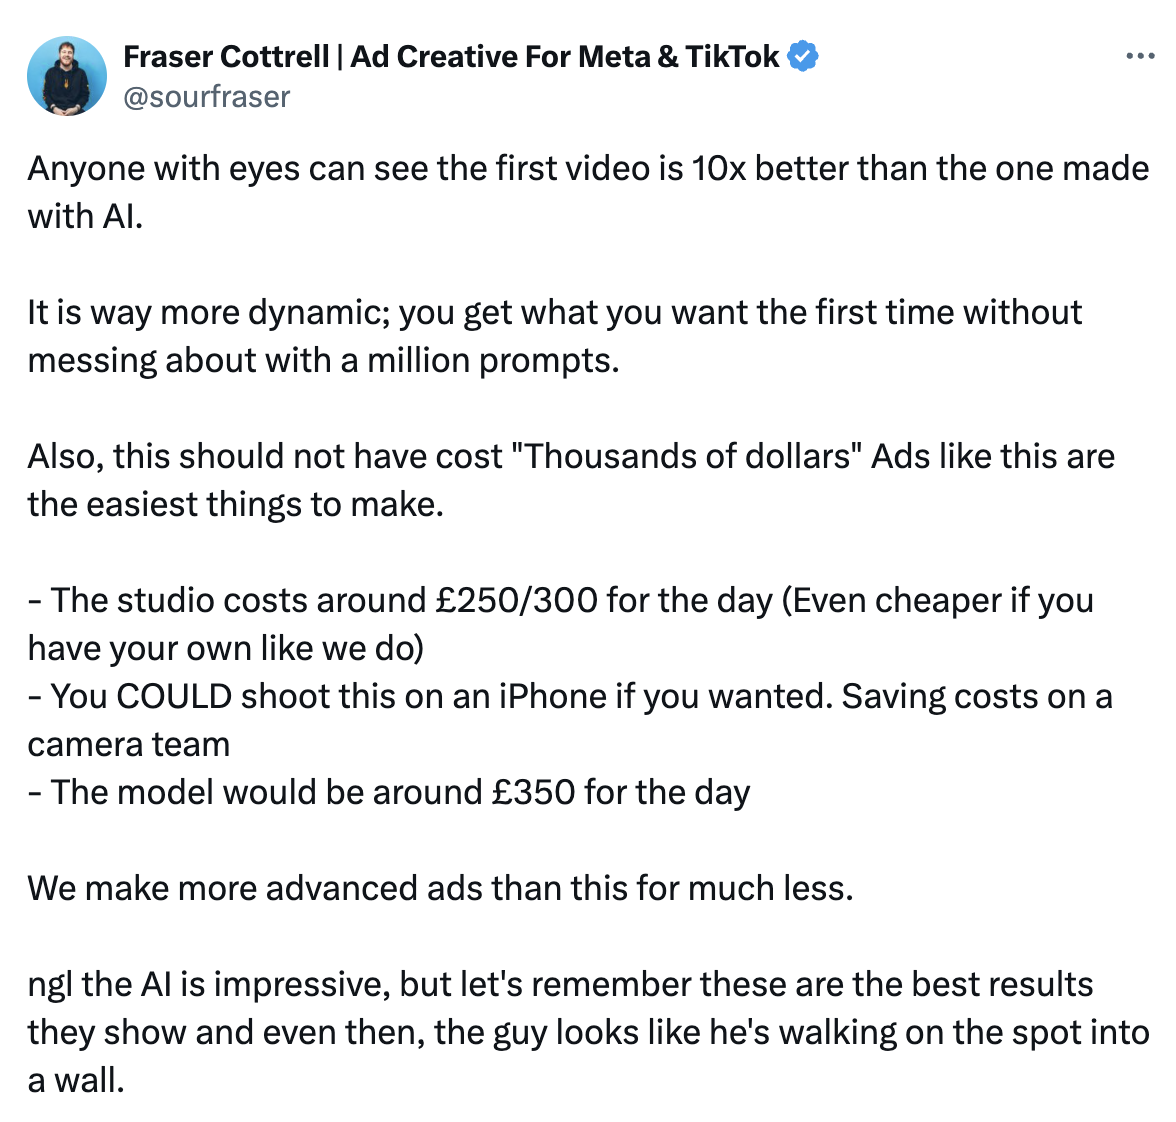Click "We make more advanced ads" sentence
This screenshot has height=1122, width=1176.
[x=440, y=889]
